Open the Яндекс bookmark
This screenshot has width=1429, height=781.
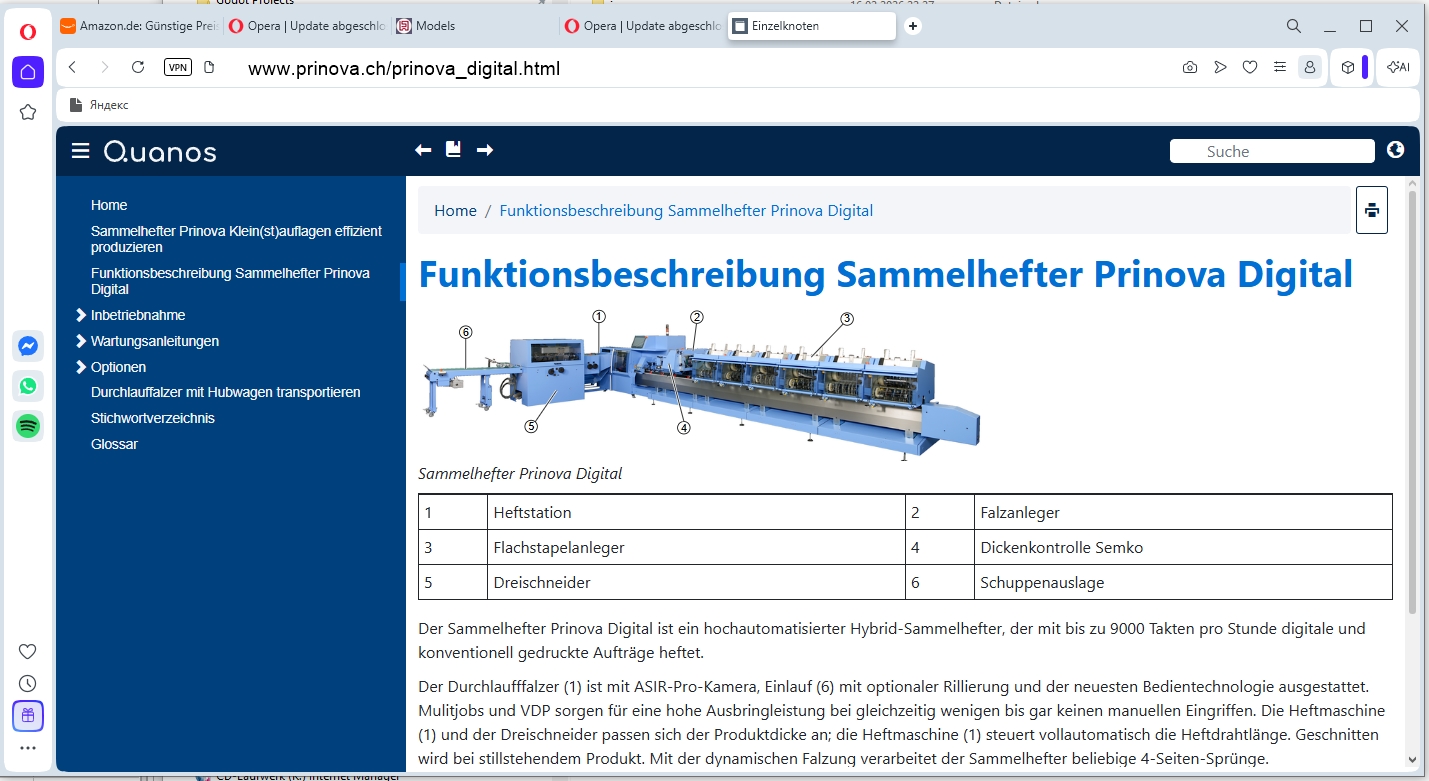pyautogui.click(x=100, y=105)
